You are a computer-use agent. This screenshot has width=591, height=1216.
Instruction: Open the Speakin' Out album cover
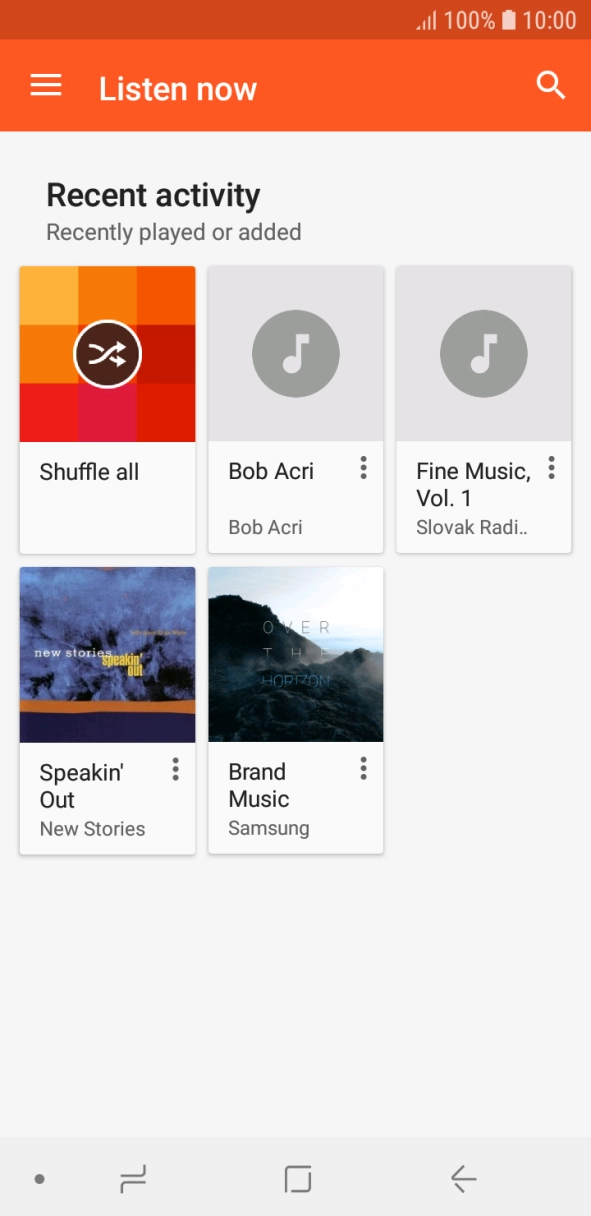108,655
